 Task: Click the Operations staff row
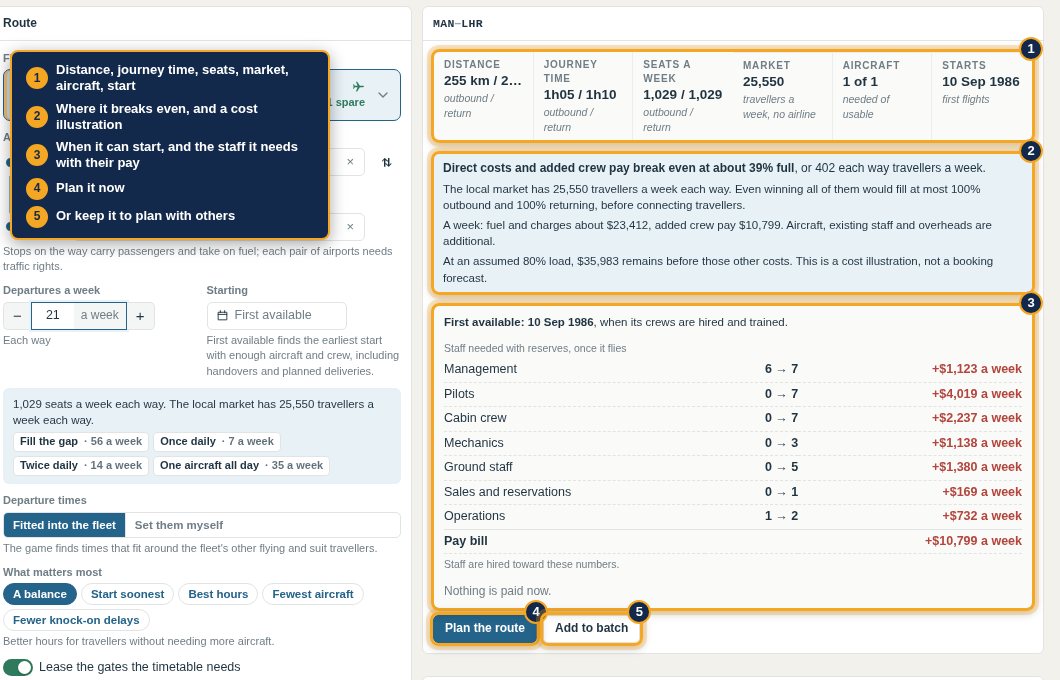coord(733,516)
